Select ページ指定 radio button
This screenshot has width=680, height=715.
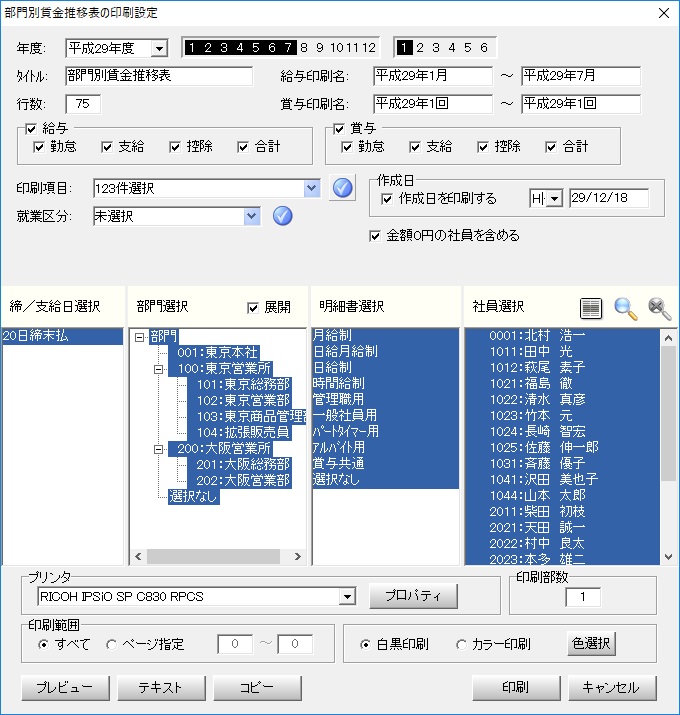coord(111,644)
